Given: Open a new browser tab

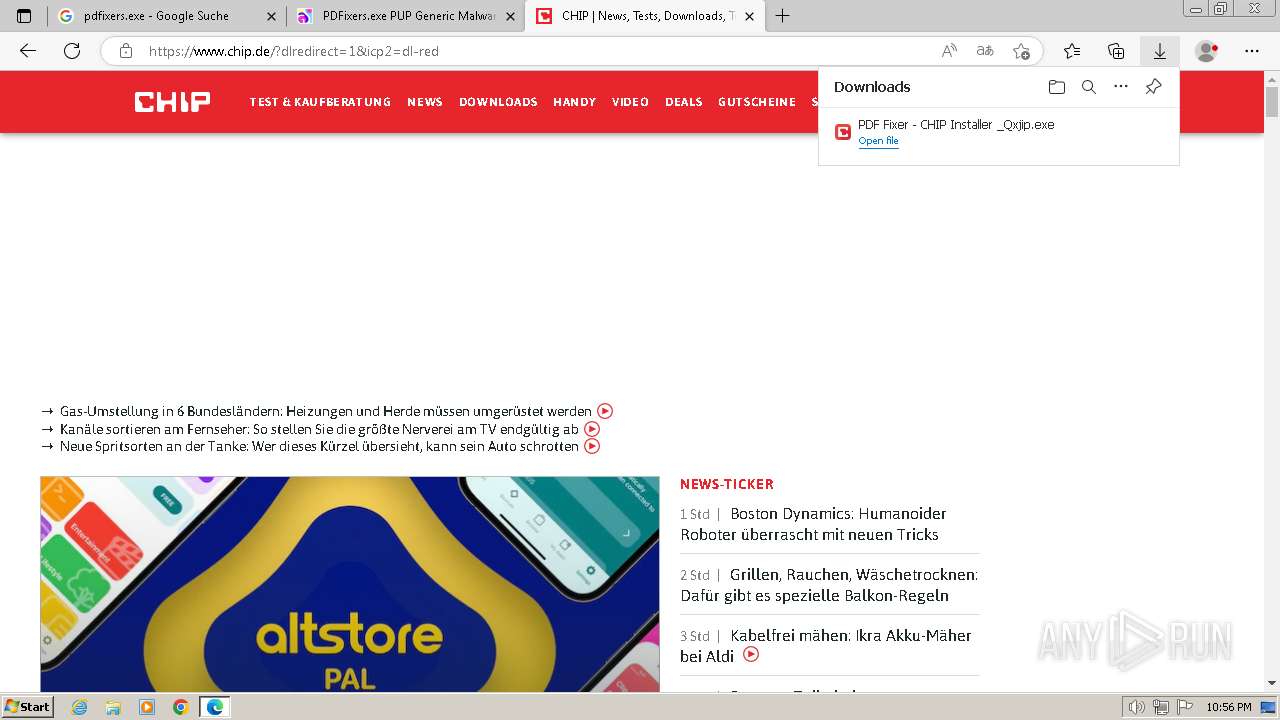Looking at the screenshot, I should (x=783, y=16).
